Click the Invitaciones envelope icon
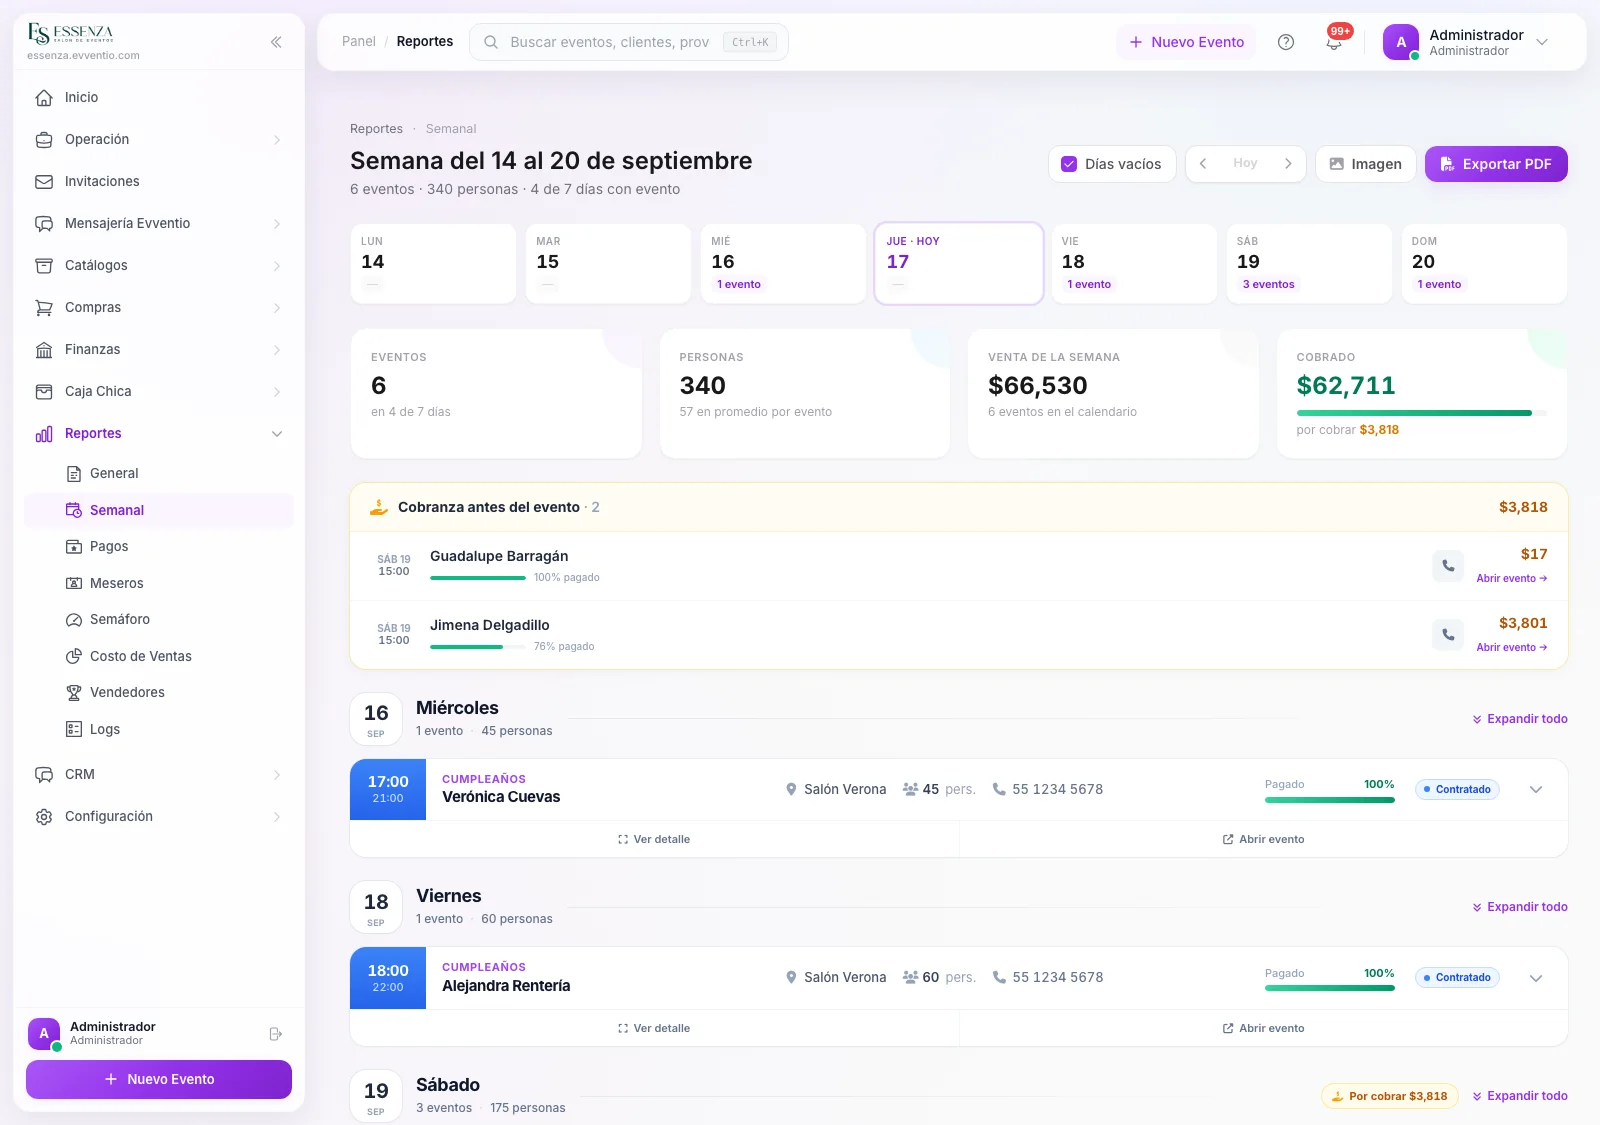 [44, 182]
